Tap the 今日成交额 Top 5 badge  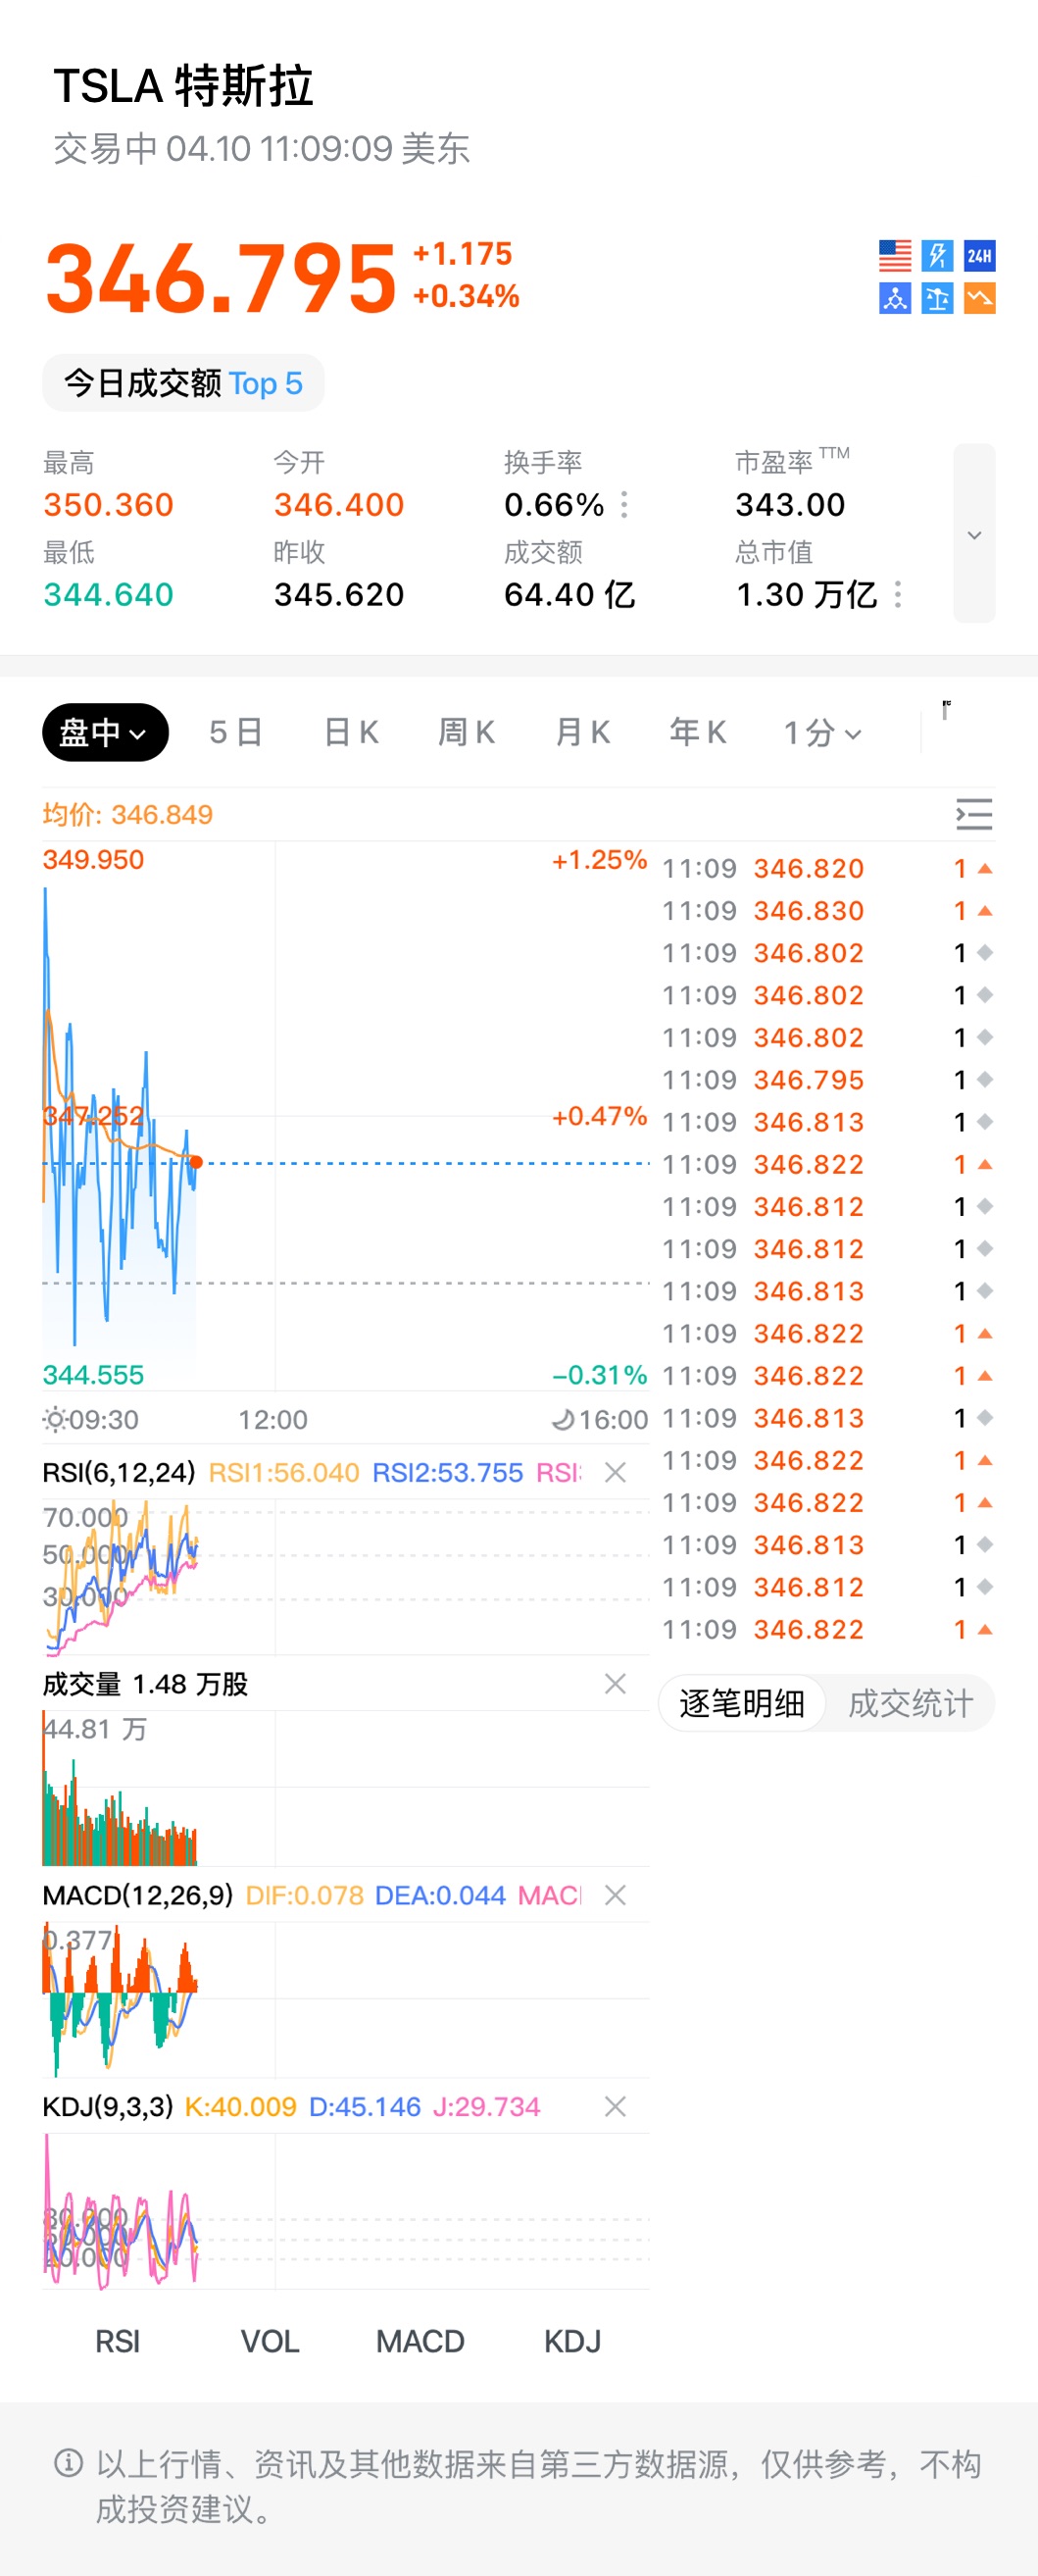pyautogui.click(x=183, y=383)
